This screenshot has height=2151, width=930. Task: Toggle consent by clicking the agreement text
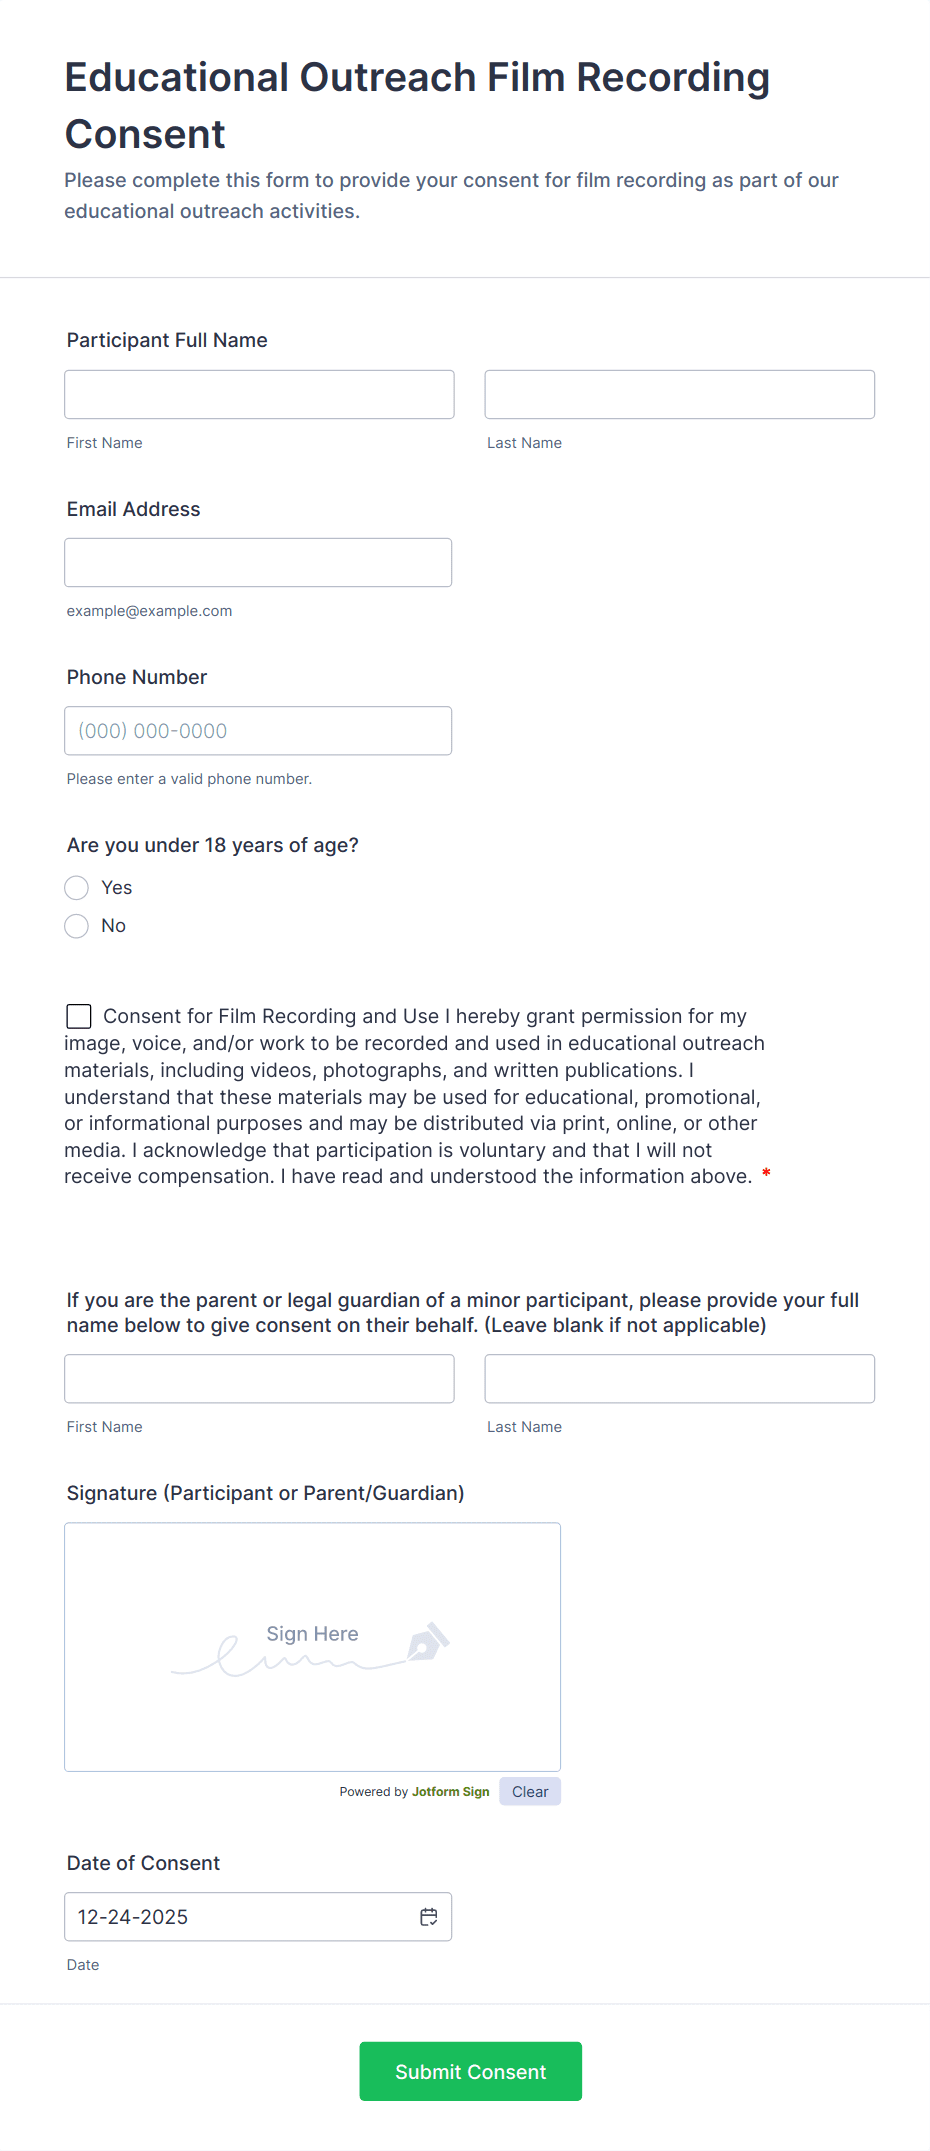[x=420, y=1096]
